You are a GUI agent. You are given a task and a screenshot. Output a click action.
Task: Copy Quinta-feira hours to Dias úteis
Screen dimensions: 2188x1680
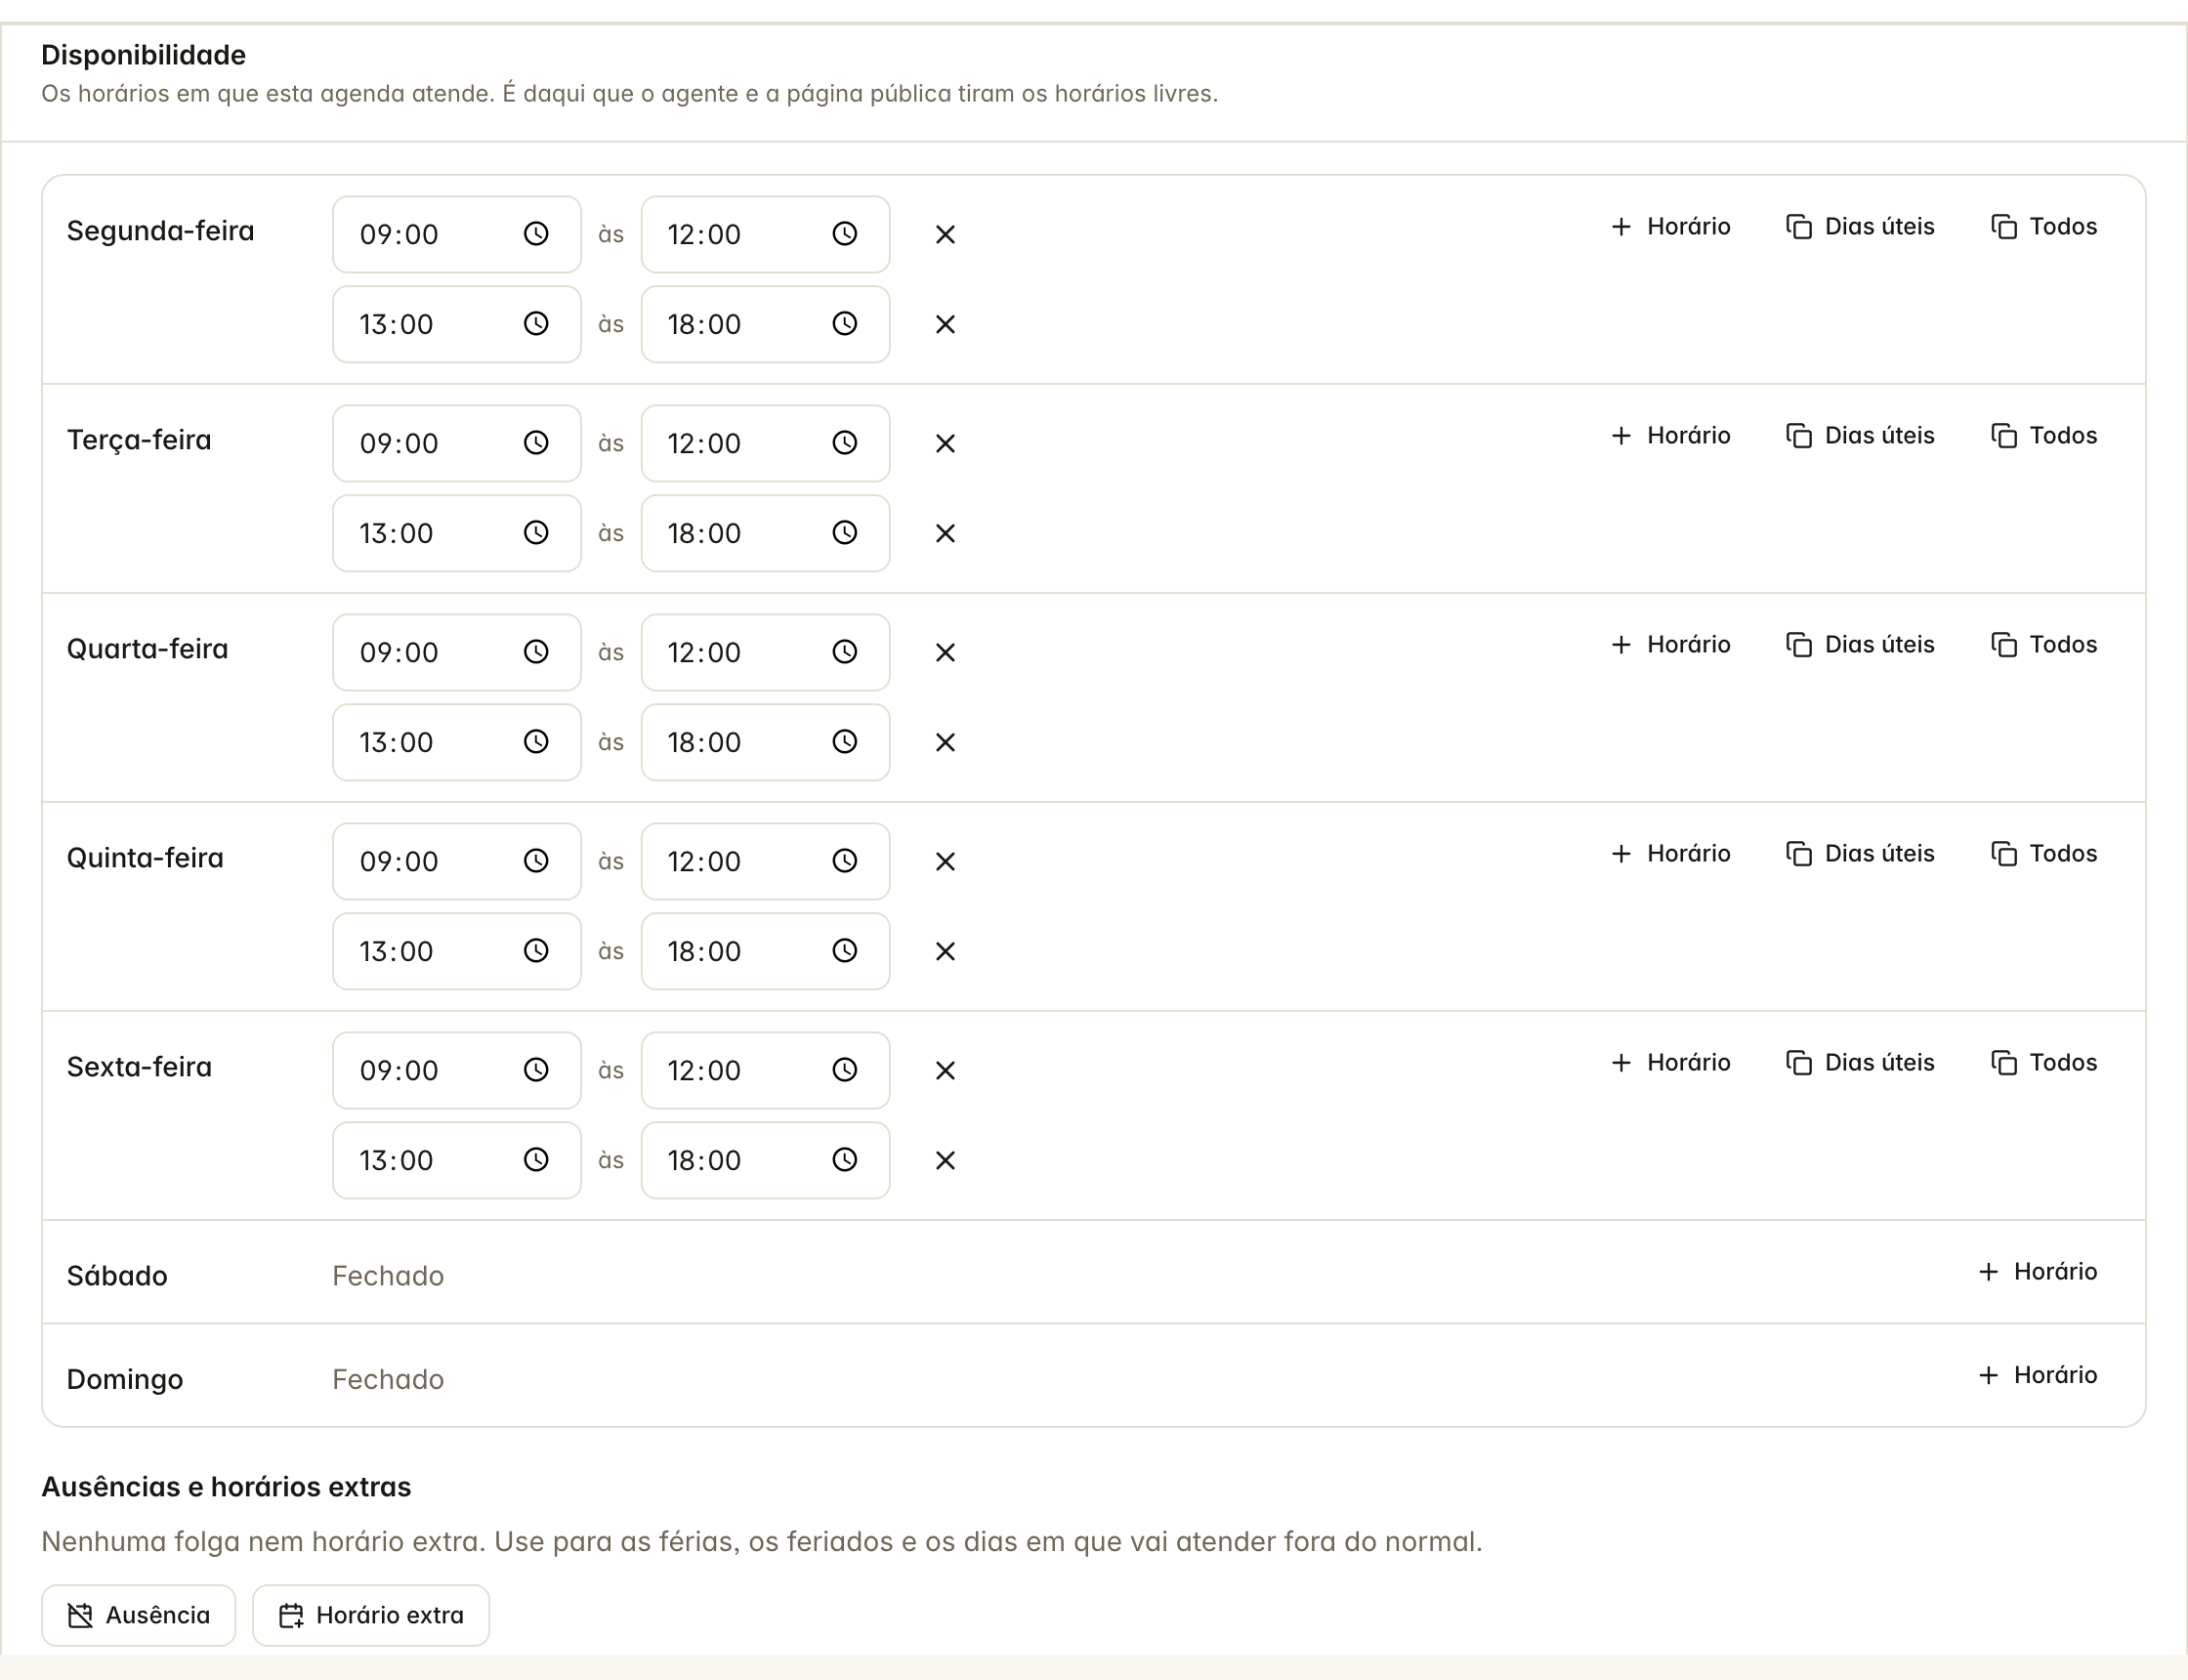[x=1860, y=854]
